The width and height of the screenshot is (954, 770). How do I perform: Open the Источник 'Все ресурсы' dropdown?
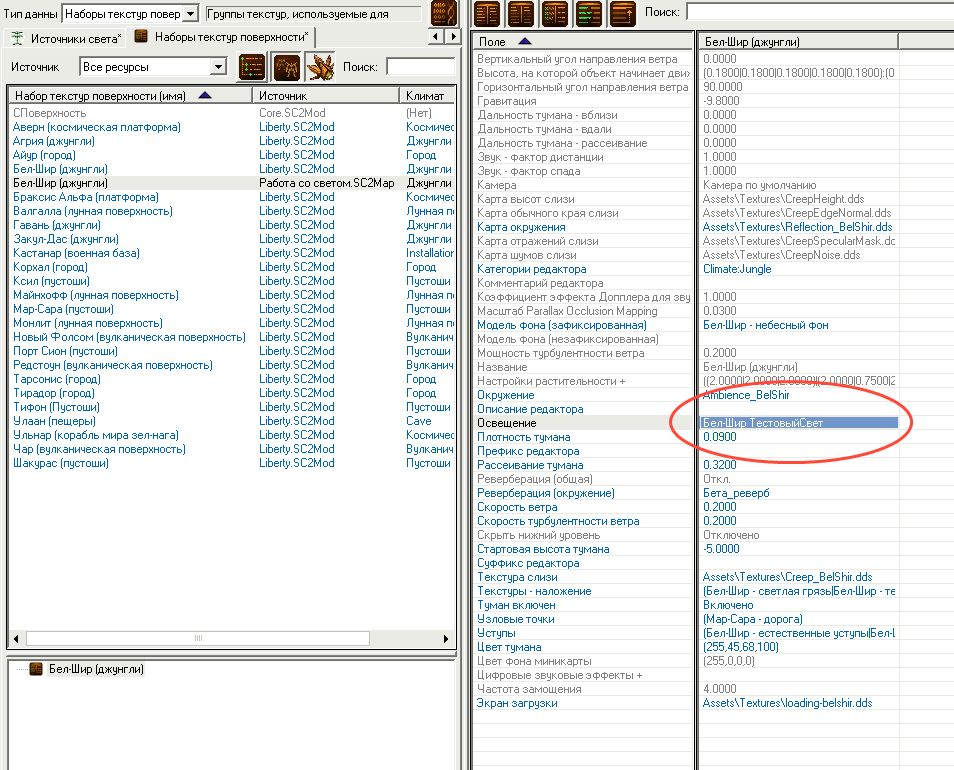tap(218, 67)
